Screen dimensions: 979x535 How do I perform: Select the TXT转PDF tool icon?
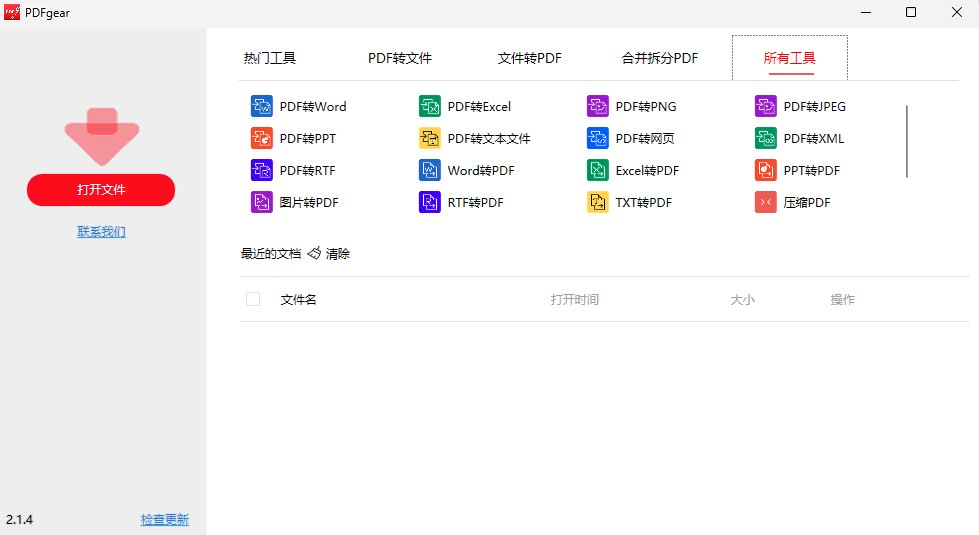[x=598, y=203]
